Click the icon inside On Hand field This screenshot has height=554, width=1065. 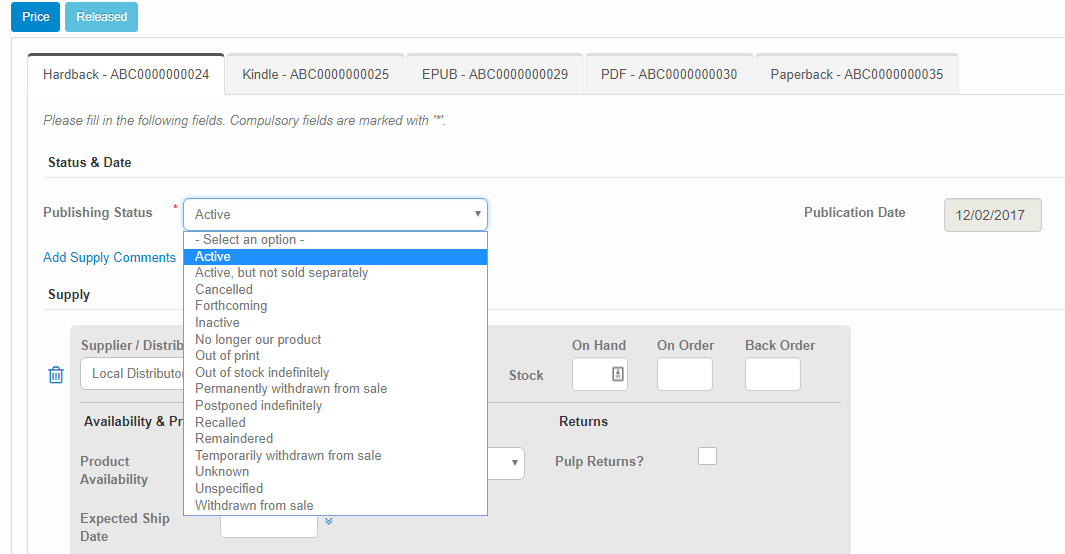tap(617, 374)
